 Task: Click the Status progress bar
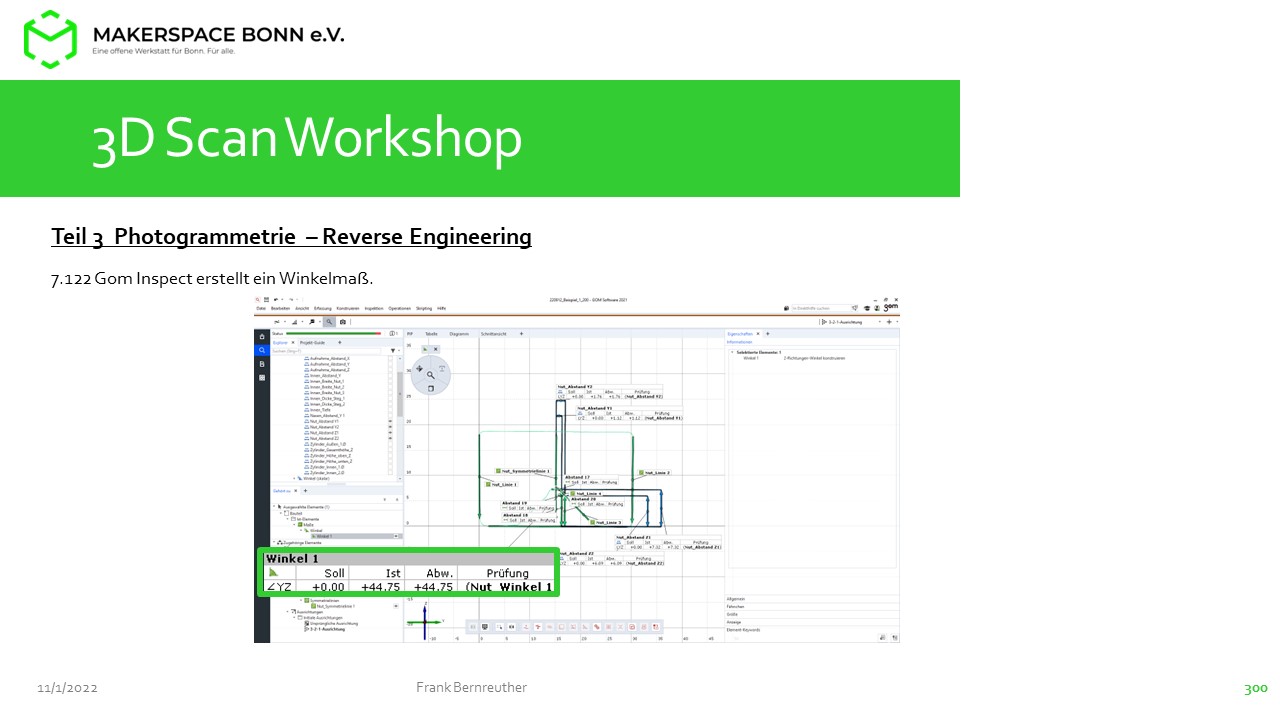pyautogui.click(x=333, y=334)
